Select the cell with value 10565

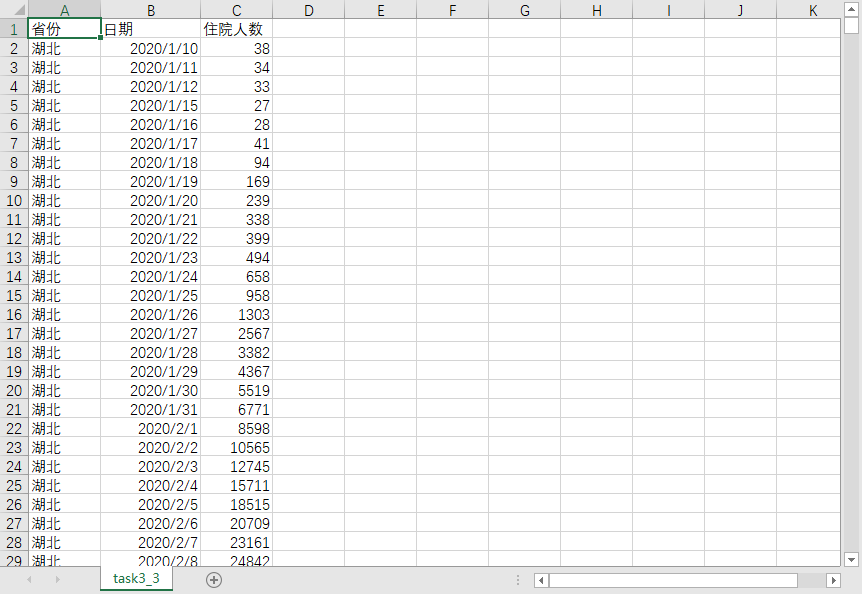[236, 447]
